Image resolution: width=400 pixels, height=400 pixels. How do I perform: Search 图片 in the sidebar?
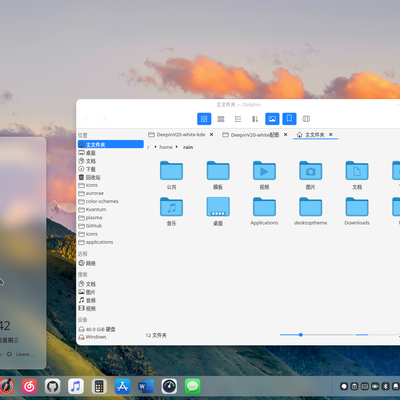click(111, 292)
